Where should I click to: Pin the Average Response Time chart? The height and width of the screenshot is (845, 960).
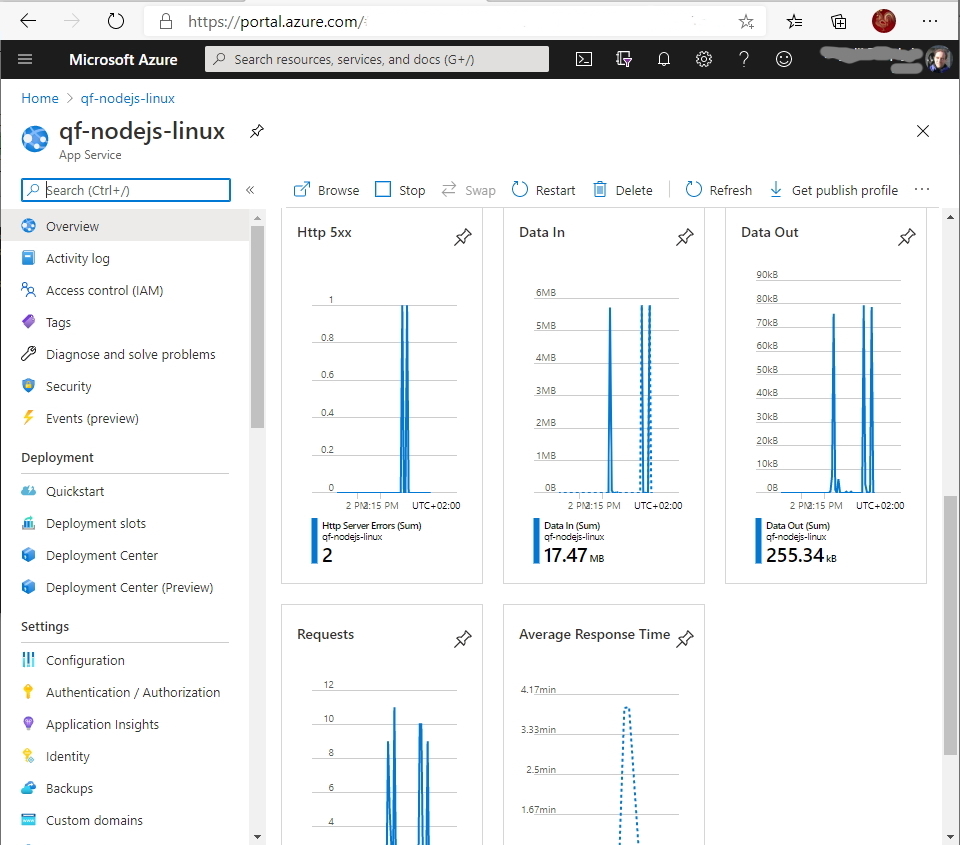[685, 639]
